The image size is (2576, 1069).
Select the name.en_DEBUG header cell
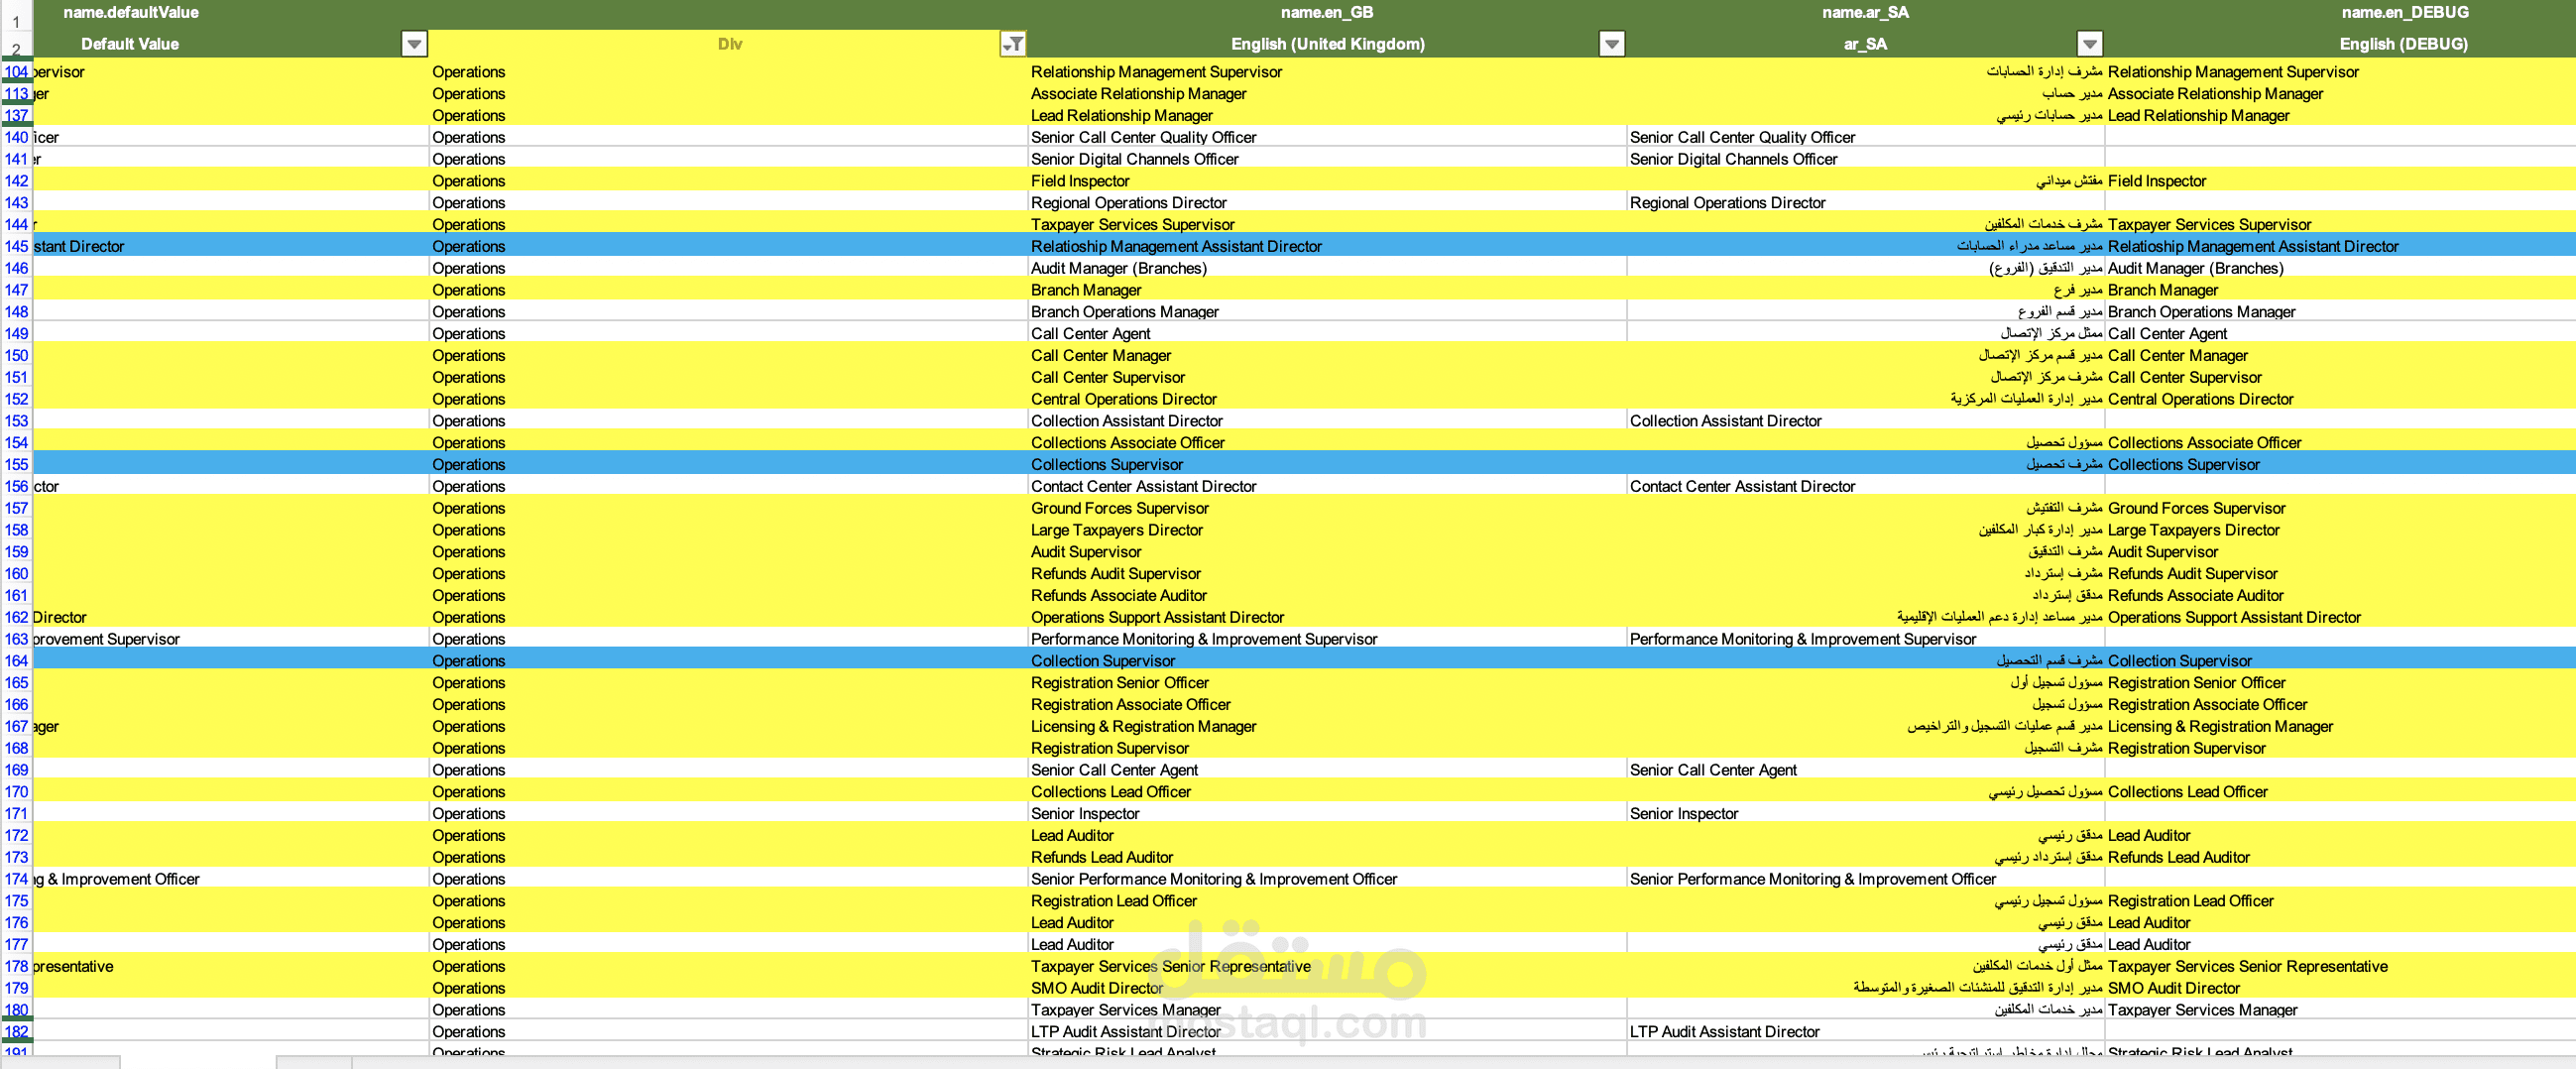(2404, 12)
